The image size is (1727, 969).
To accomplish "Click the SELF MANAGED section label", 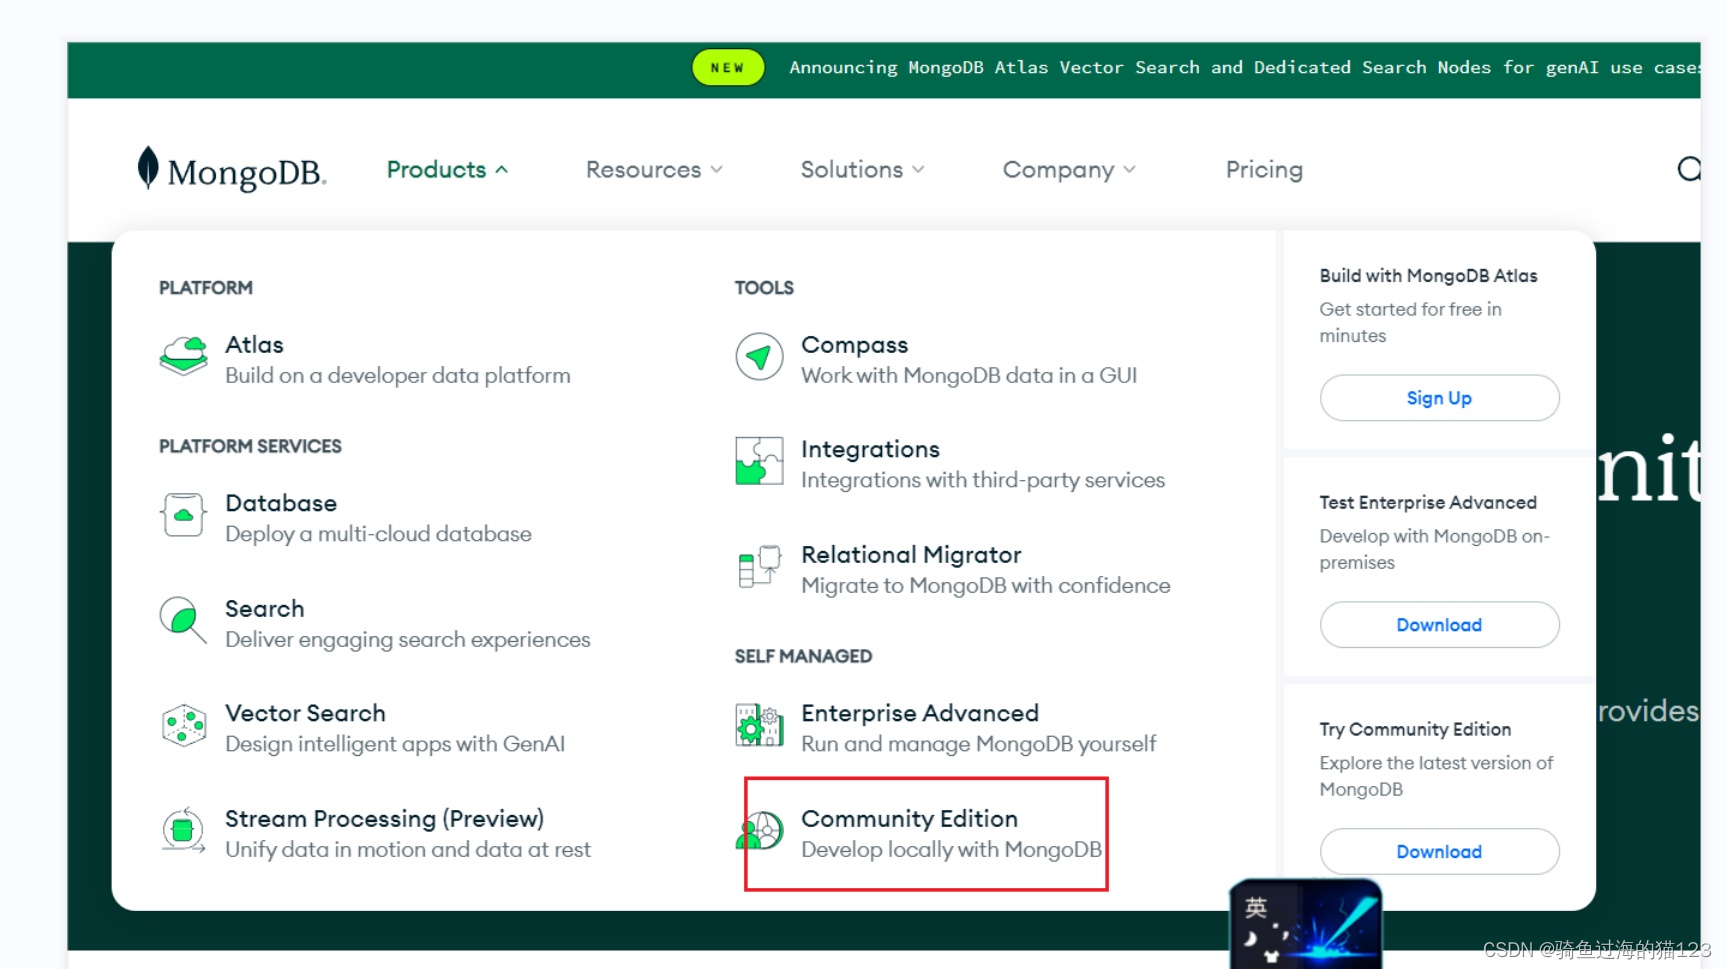I will [x=803, y=656].
